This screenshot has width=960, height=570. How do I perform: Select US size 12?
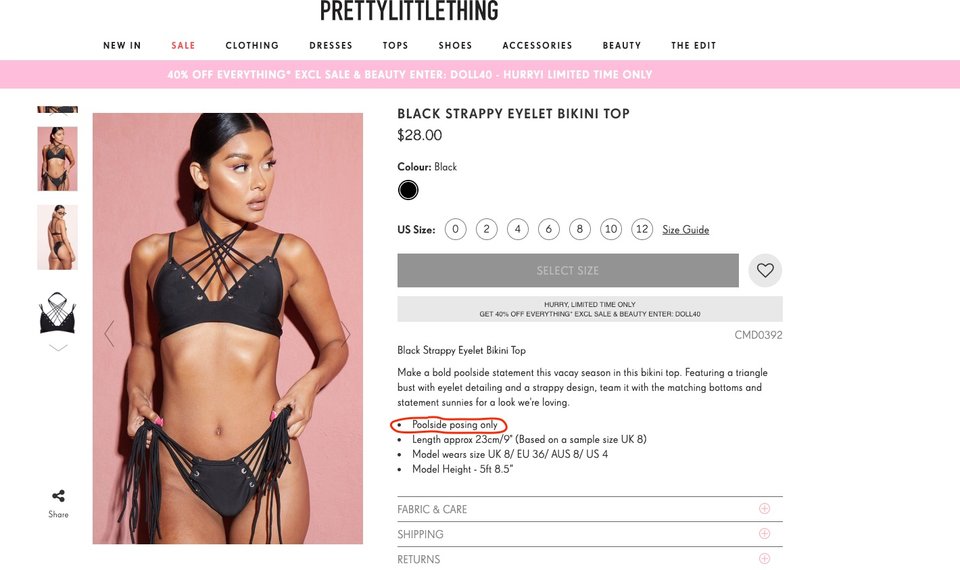(x=642, y=229)
